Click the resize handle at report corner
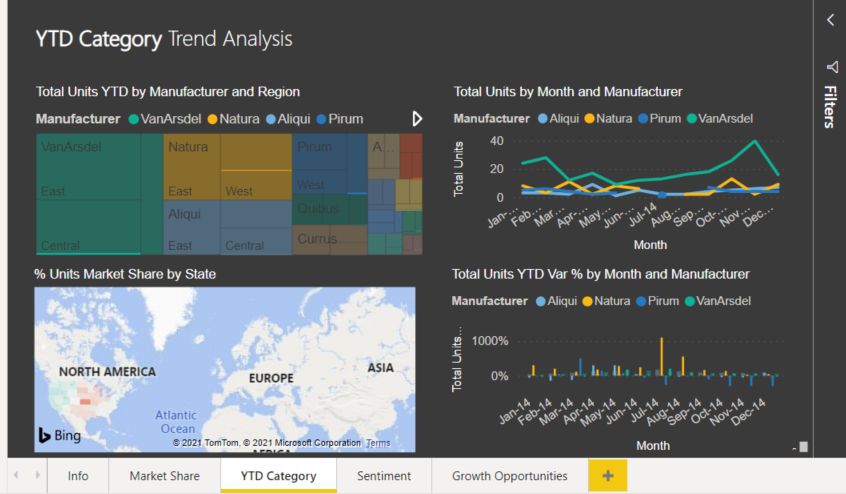Viewport: 846px width, 494px height. pos(803,447)
